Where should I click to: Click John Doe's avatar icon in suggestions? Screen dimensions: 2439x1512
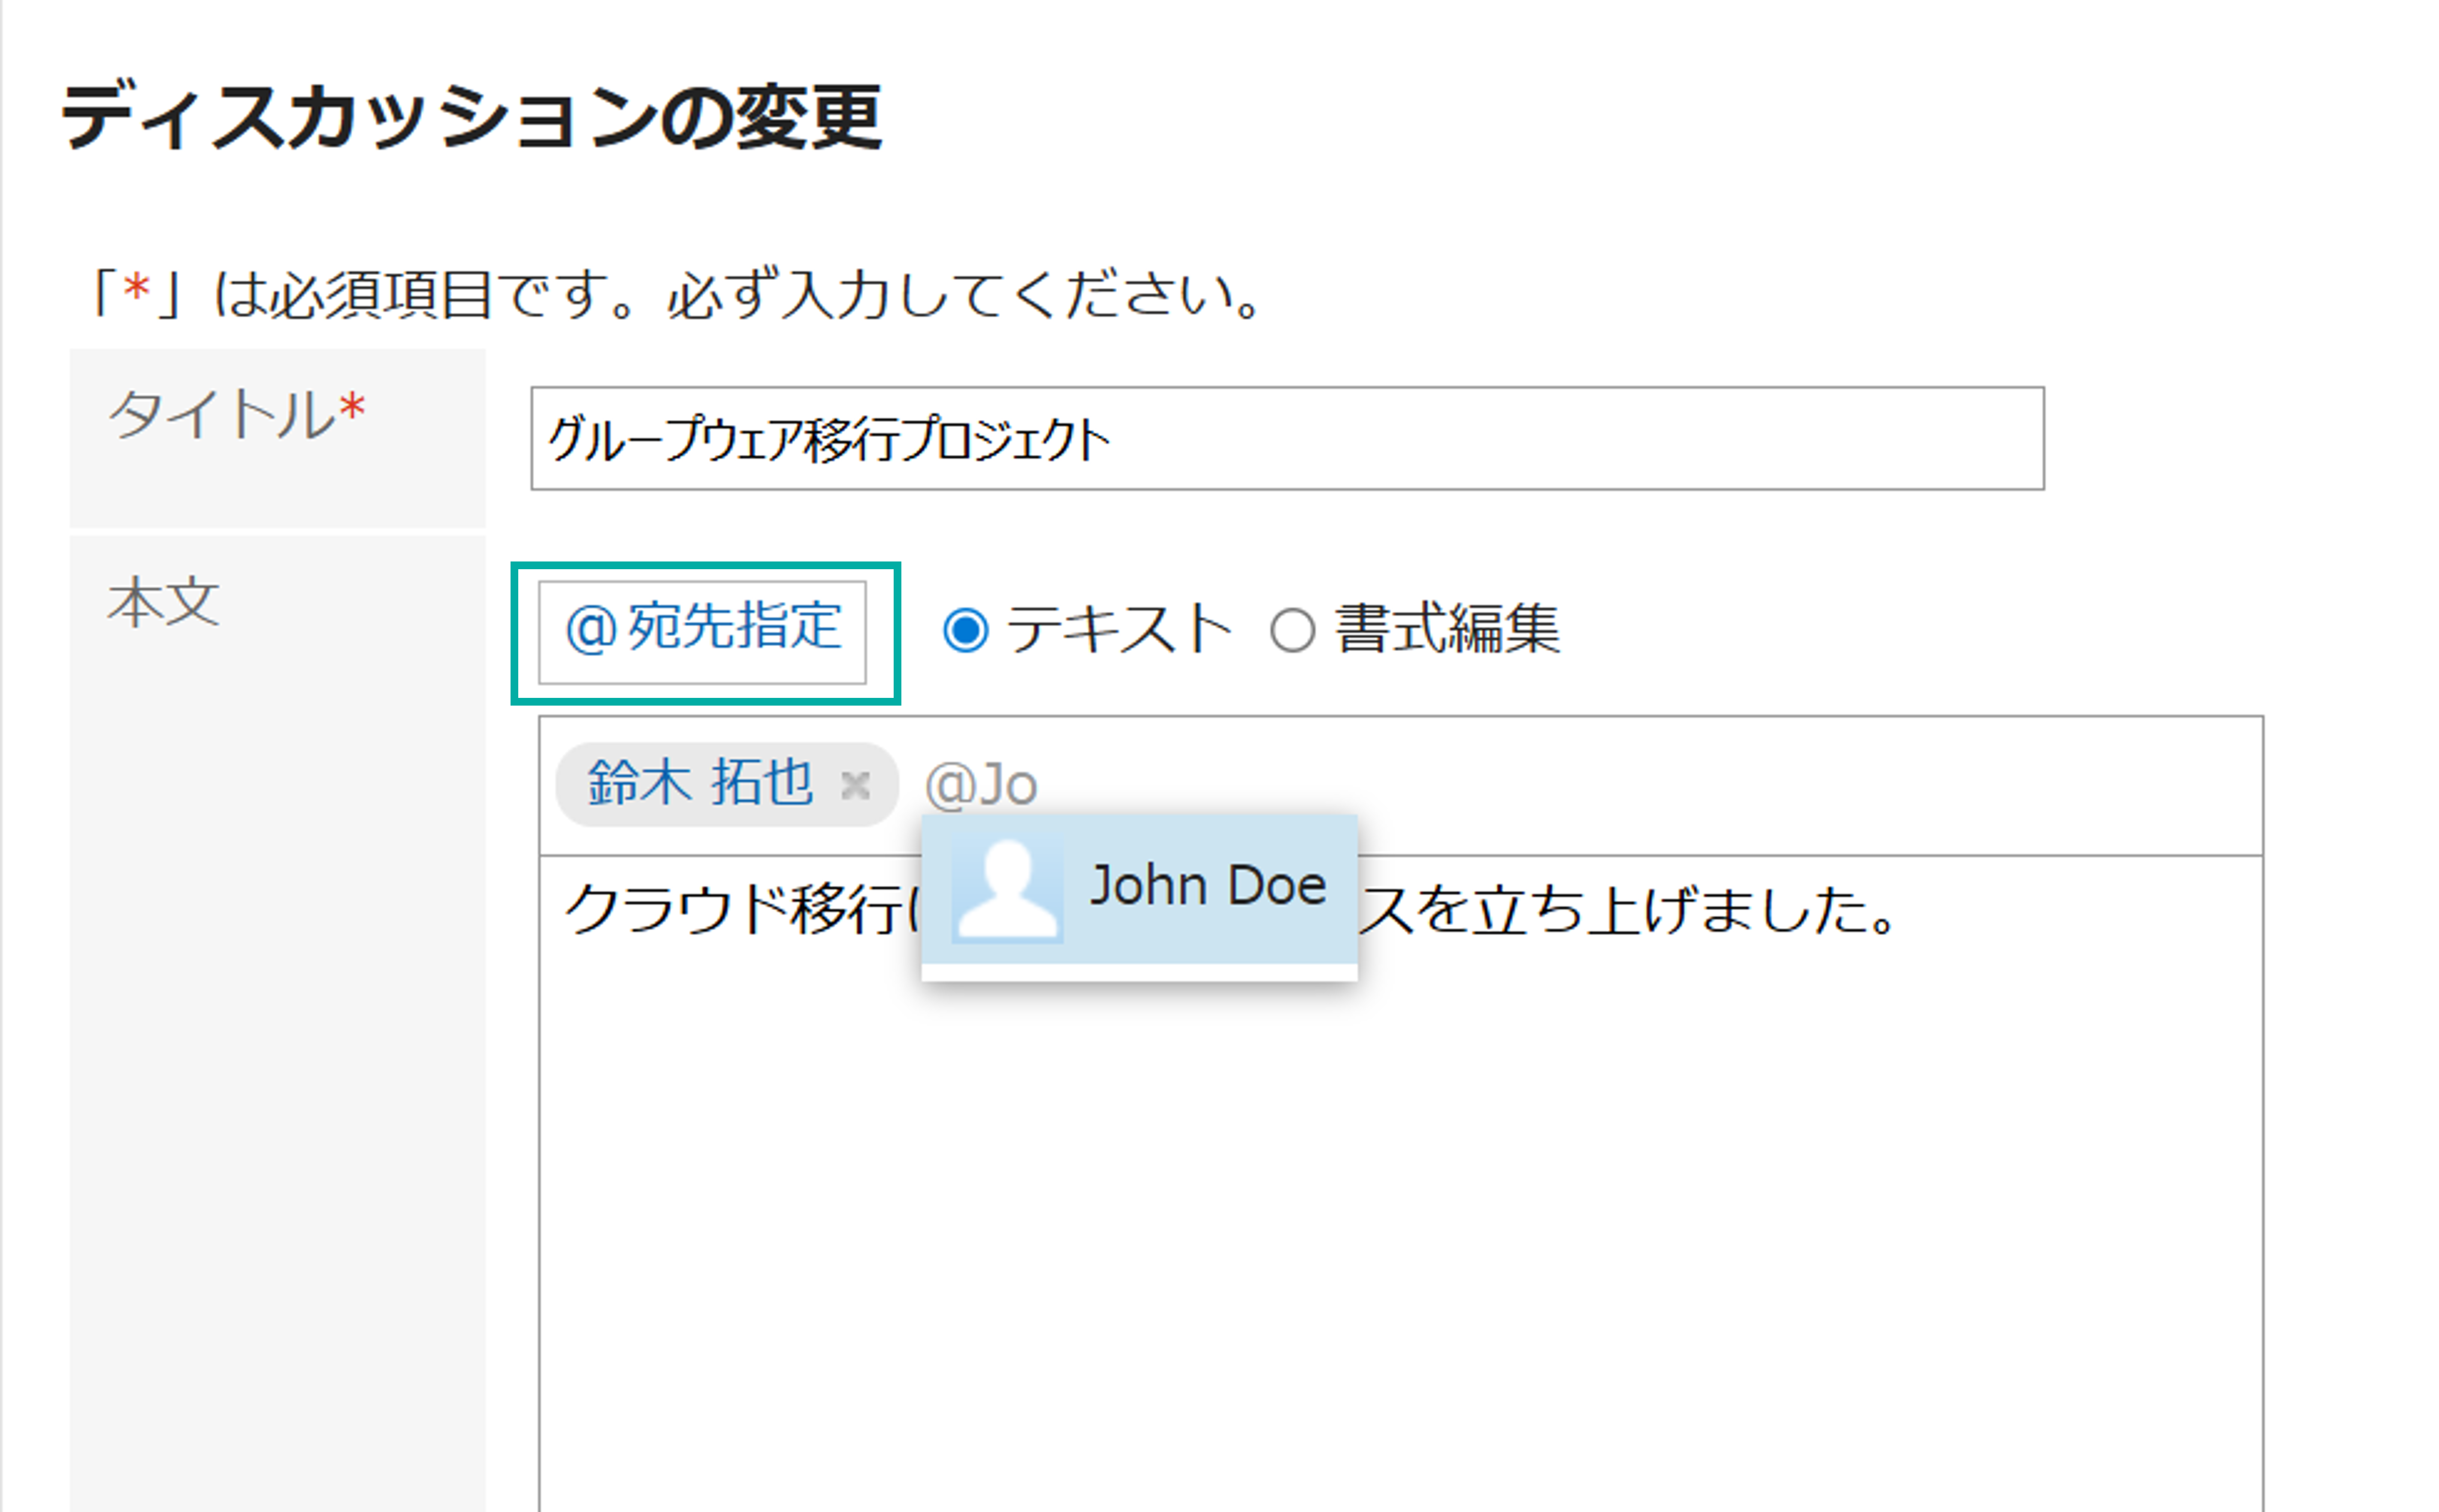(x=1006, y=889)
